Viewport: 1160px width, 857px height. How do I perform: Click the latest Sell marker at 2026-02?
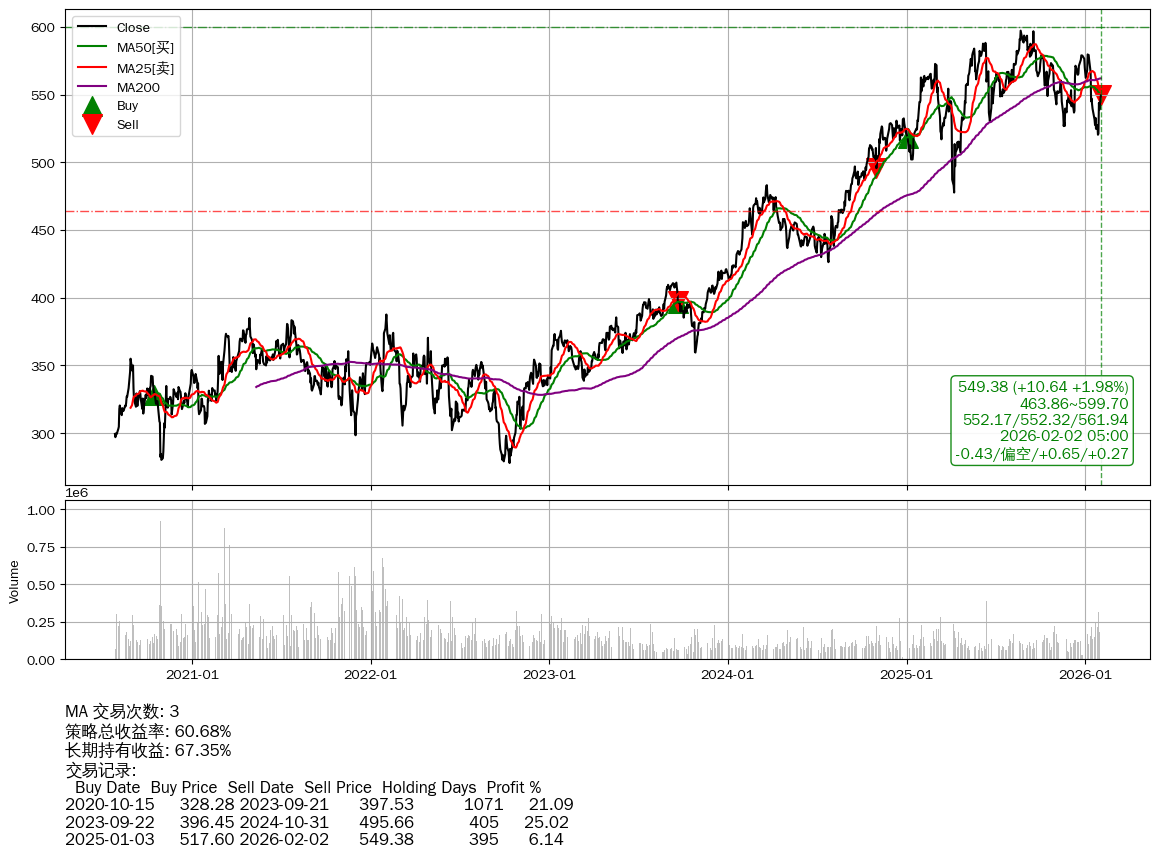coord(1101,95)
